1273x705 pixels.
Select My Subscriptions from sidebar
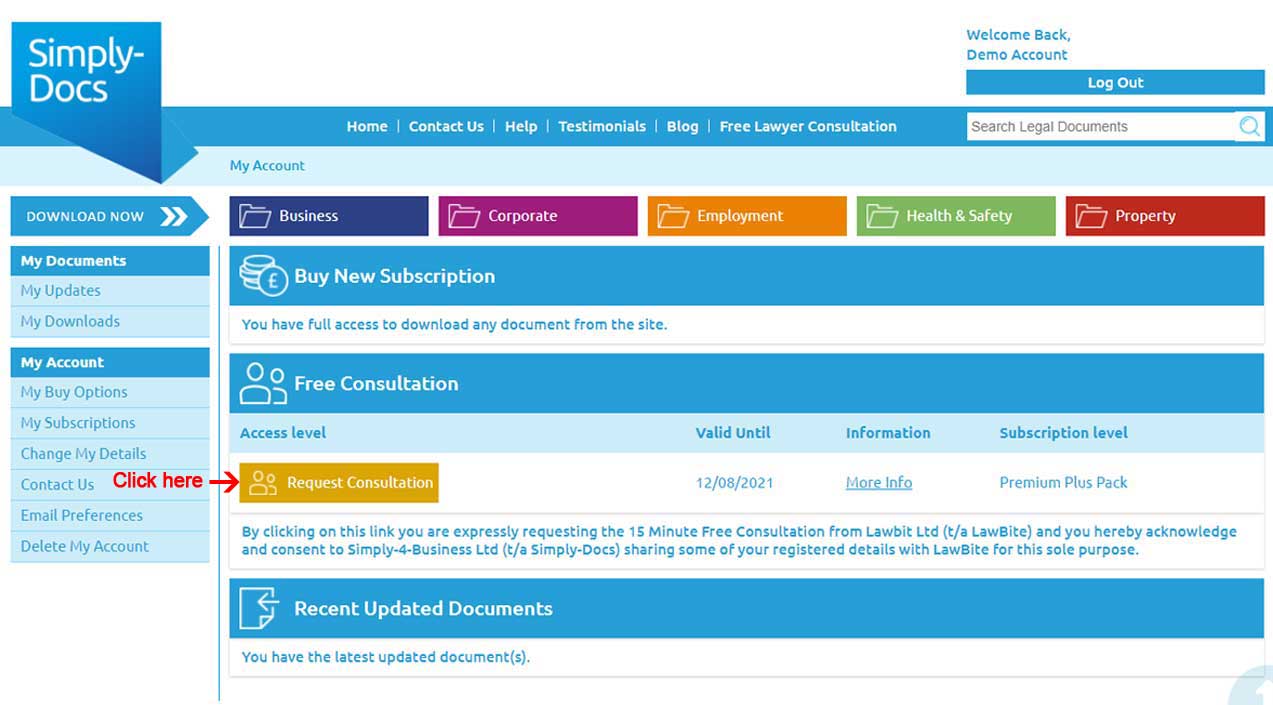(x=78, y=423)
